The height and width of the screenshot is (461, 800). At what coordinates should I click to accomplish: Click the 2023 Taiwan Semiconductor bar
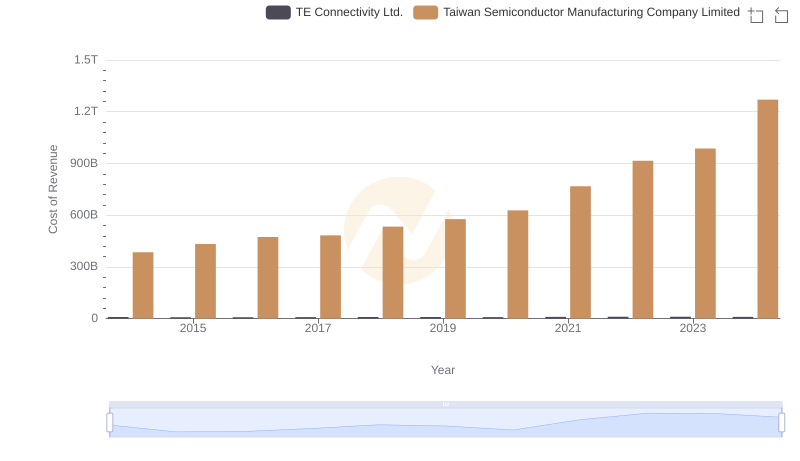(705, 234)
